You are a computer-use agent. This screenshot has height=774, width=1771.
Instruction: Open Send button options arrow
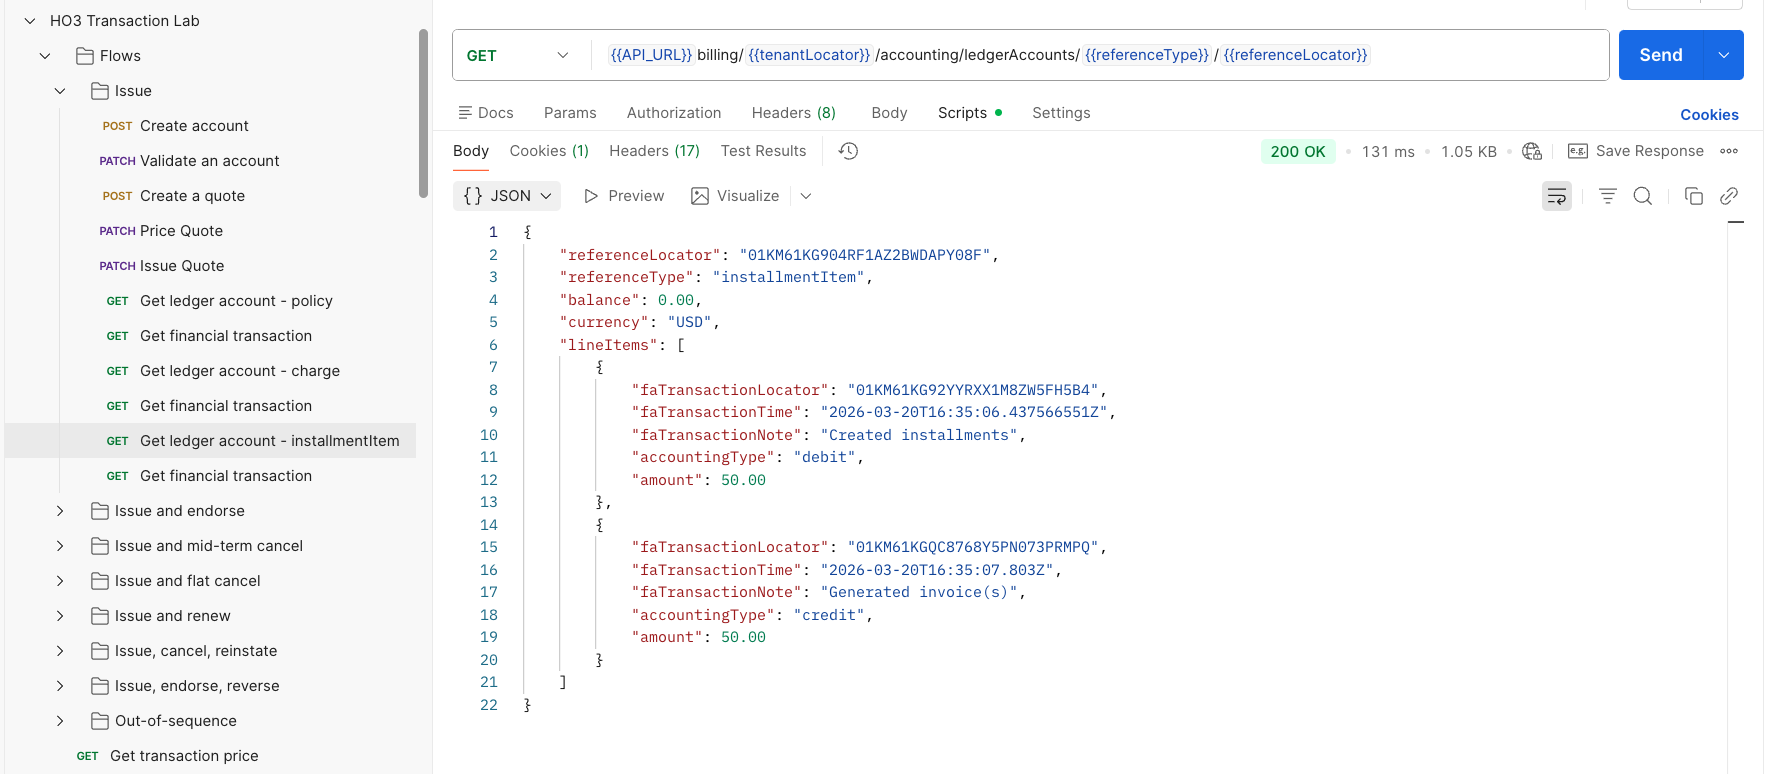(x=1723, y=55)
